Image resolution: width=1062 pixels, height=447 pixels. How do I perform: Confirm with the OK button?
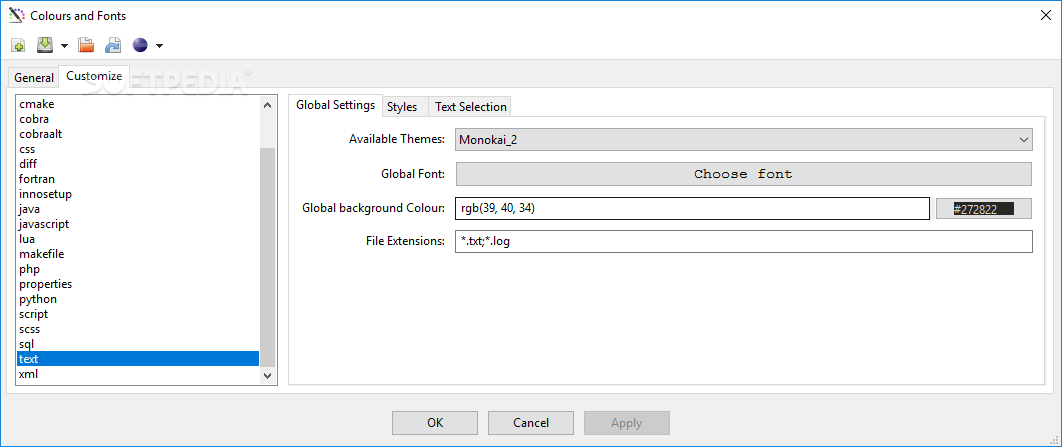click(435, 423)
